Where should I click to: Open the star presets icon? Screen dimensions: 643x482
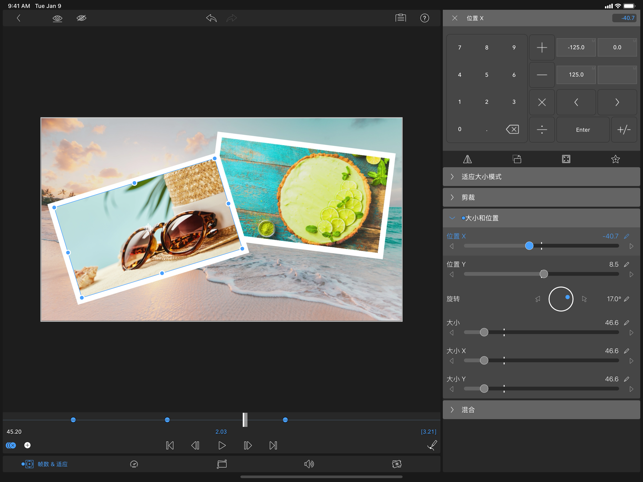pos(615,159)
